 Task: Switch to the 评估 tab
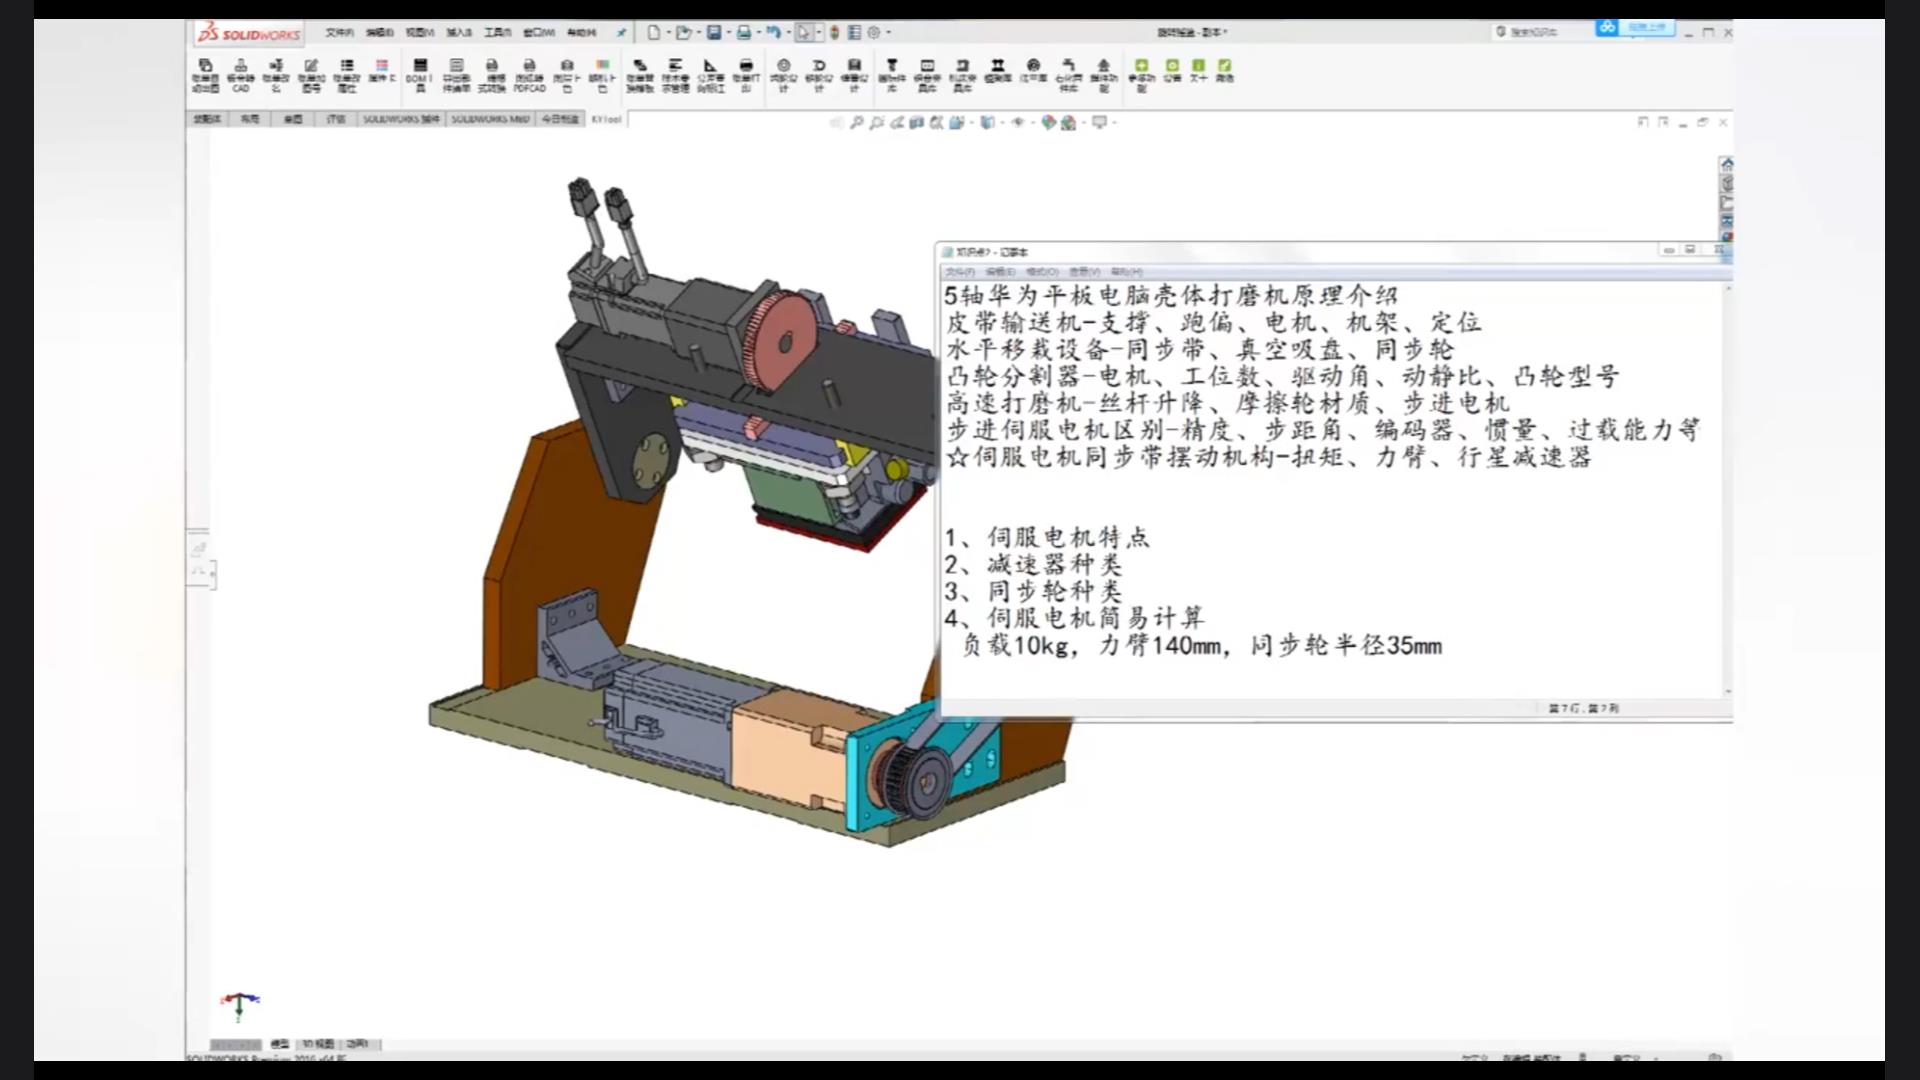(335, 119)
